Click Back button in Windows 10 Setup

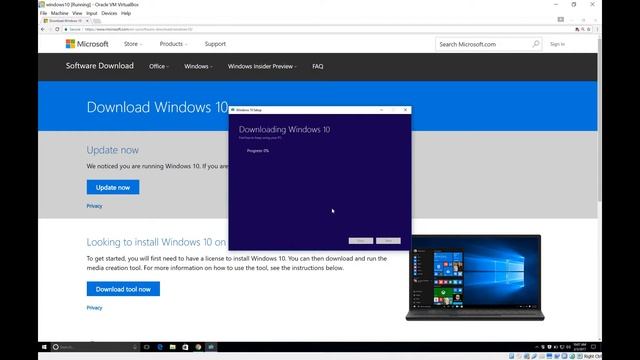coord(361,241)
